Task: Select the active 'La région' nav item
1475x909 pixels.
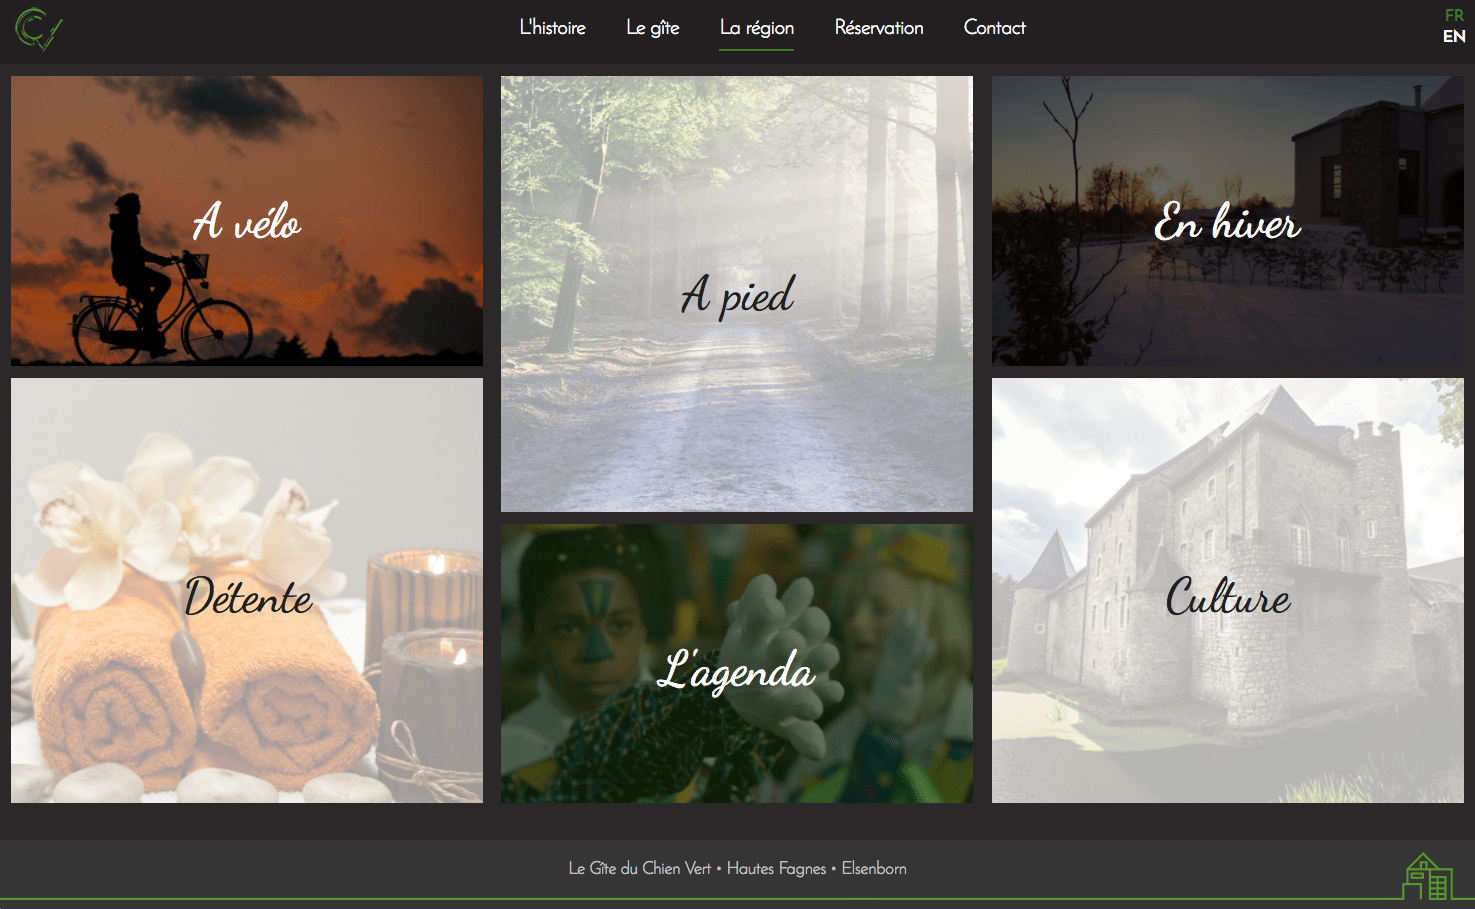Action: [756, 28]
